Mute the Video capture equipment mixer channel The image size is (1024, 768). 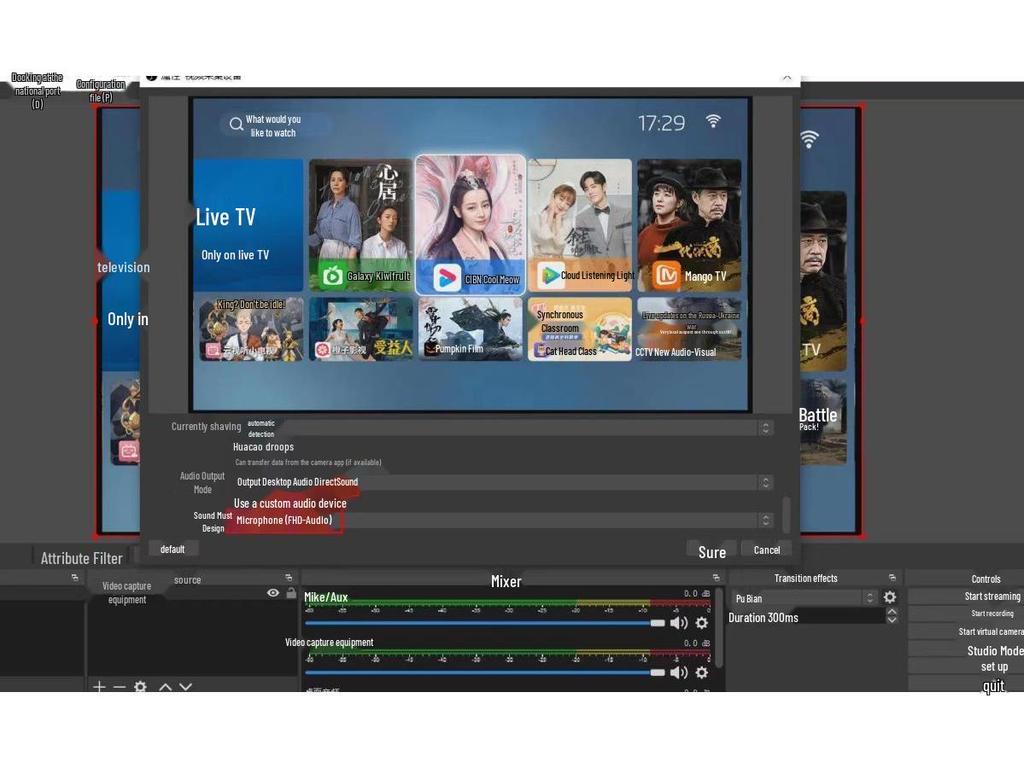click(679, 672)
